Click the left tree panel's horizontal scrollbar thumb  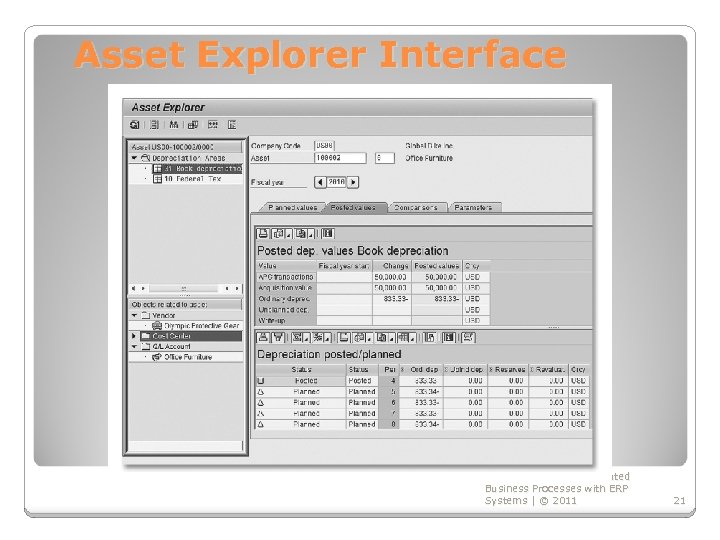pos(184,288)
